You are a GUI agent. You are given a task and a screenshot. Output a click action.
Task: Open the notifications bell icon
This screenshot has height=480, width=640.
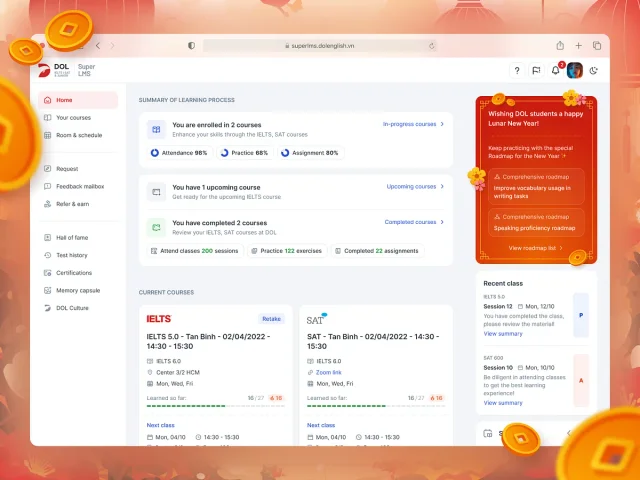556,71
